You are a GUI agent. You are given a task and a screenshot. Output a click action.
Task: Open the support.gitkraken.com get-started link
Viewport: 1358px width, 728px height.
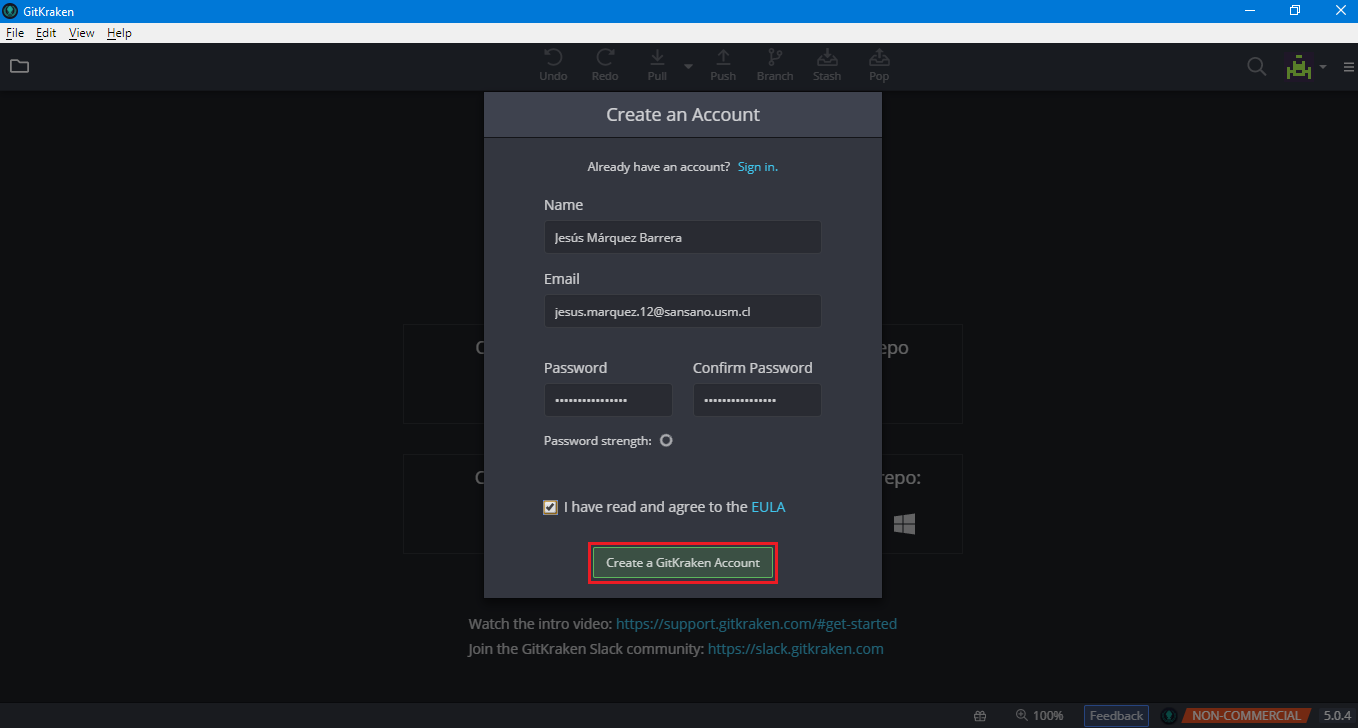click(756, 624)
